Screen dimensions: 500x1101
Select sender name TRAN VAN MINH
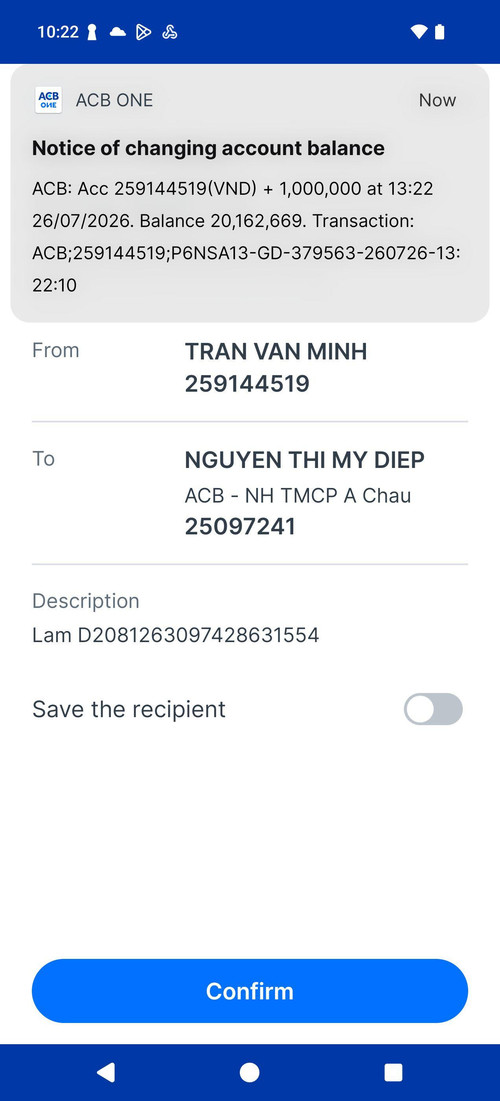[276, 351]
